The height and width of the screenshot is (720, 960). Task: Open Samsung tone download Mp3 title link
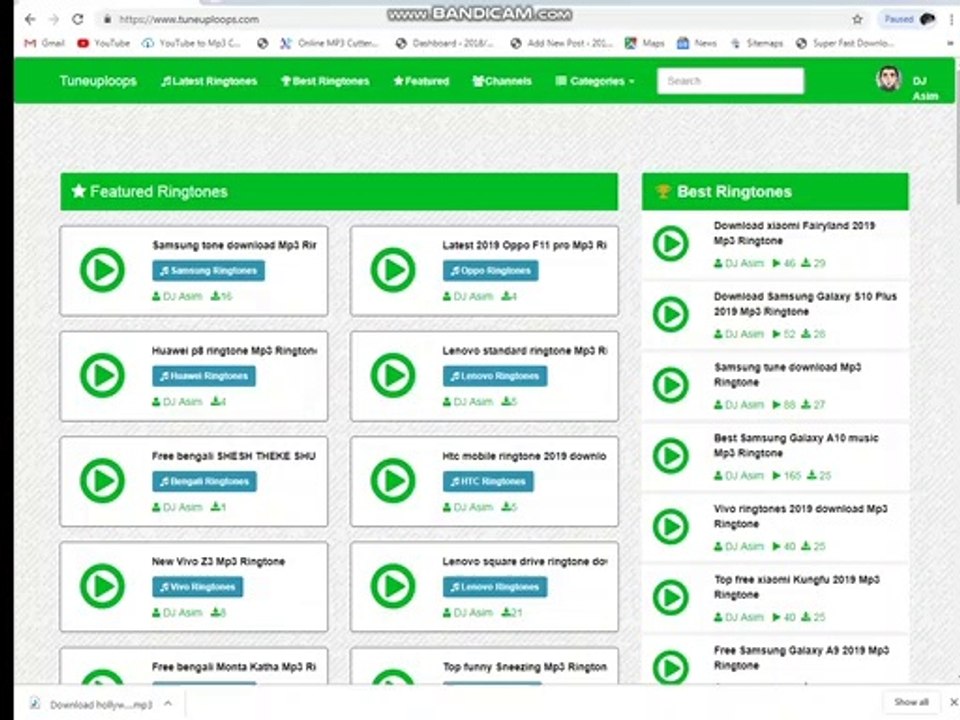click(234, 245)
